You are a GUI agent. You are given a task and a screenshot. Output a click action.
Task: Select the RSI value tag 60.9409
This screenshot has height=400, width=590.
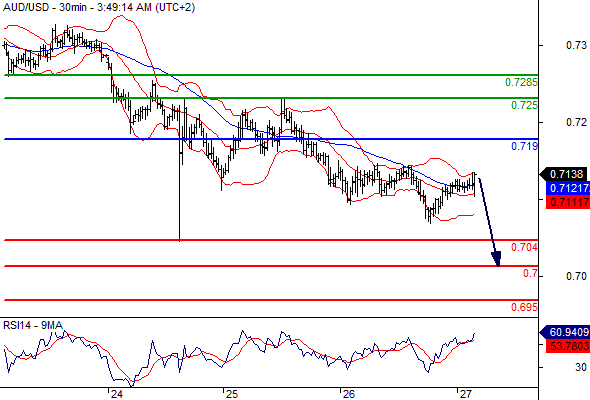tap(564, 332)
